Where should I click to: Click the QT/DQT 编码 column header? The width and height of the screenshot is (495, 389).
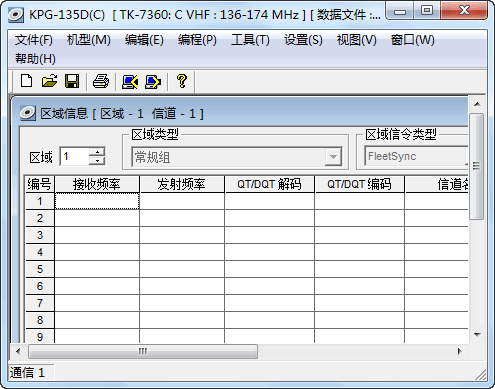[x=359, y=184]
